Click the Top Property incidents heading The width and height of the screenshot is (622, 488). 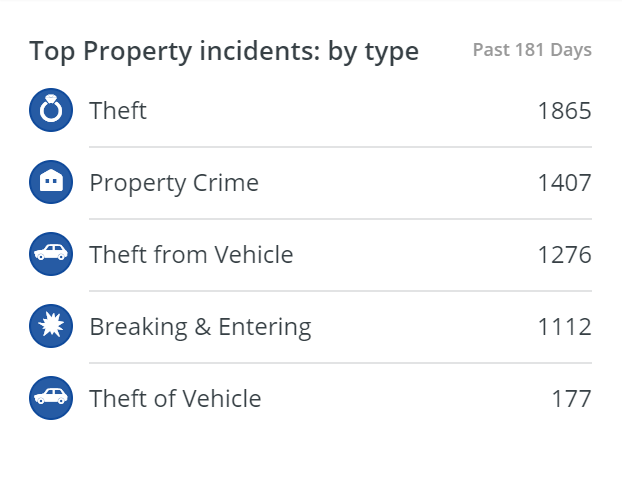pyautogui.click(x=224, y=52)
